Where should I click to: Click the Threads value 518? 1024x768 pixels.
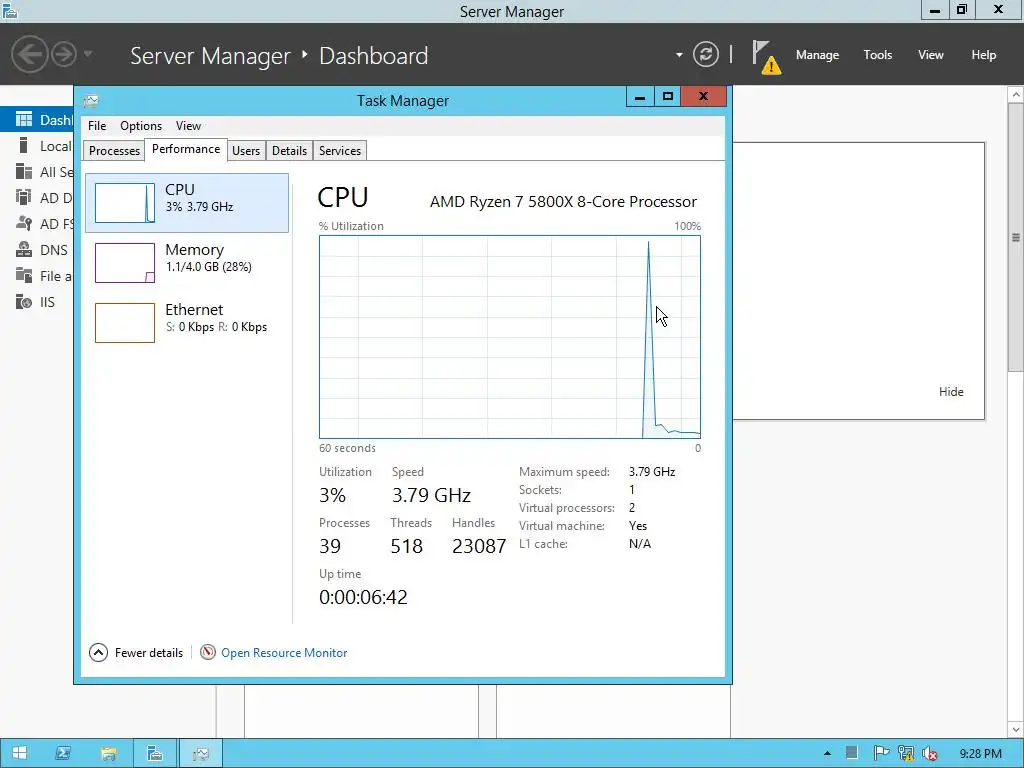coord(406,546)
